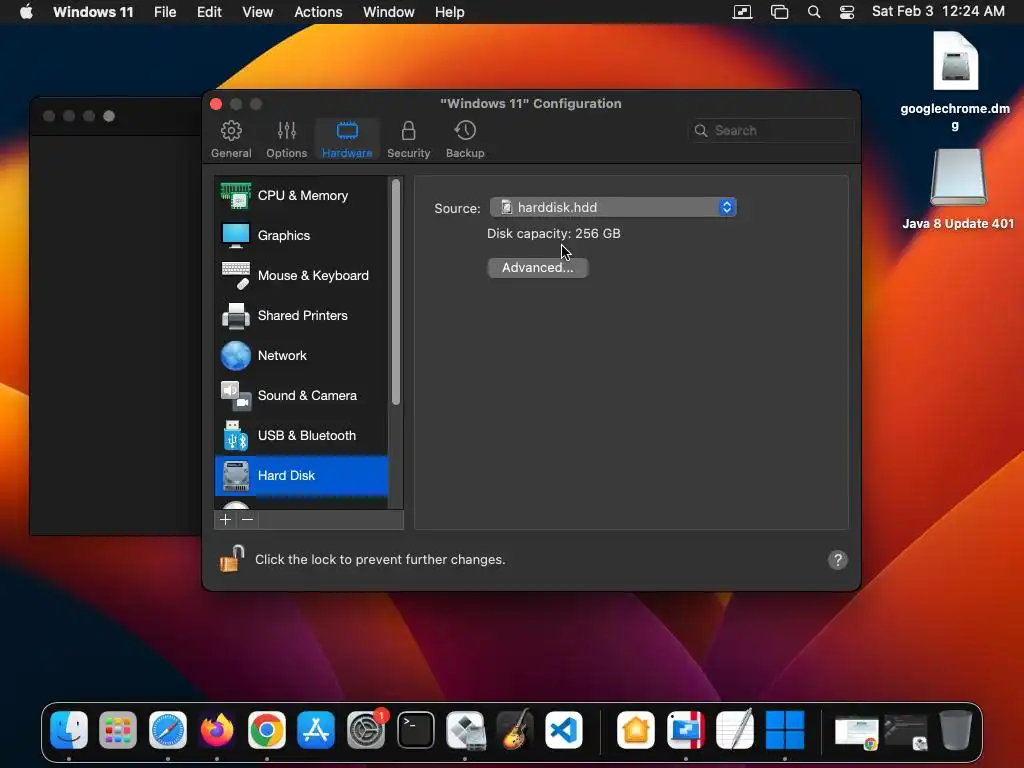This screenshot has width=1024, height=768.
Task: Open the Apple menu
Action: click(x=26, y=12)
